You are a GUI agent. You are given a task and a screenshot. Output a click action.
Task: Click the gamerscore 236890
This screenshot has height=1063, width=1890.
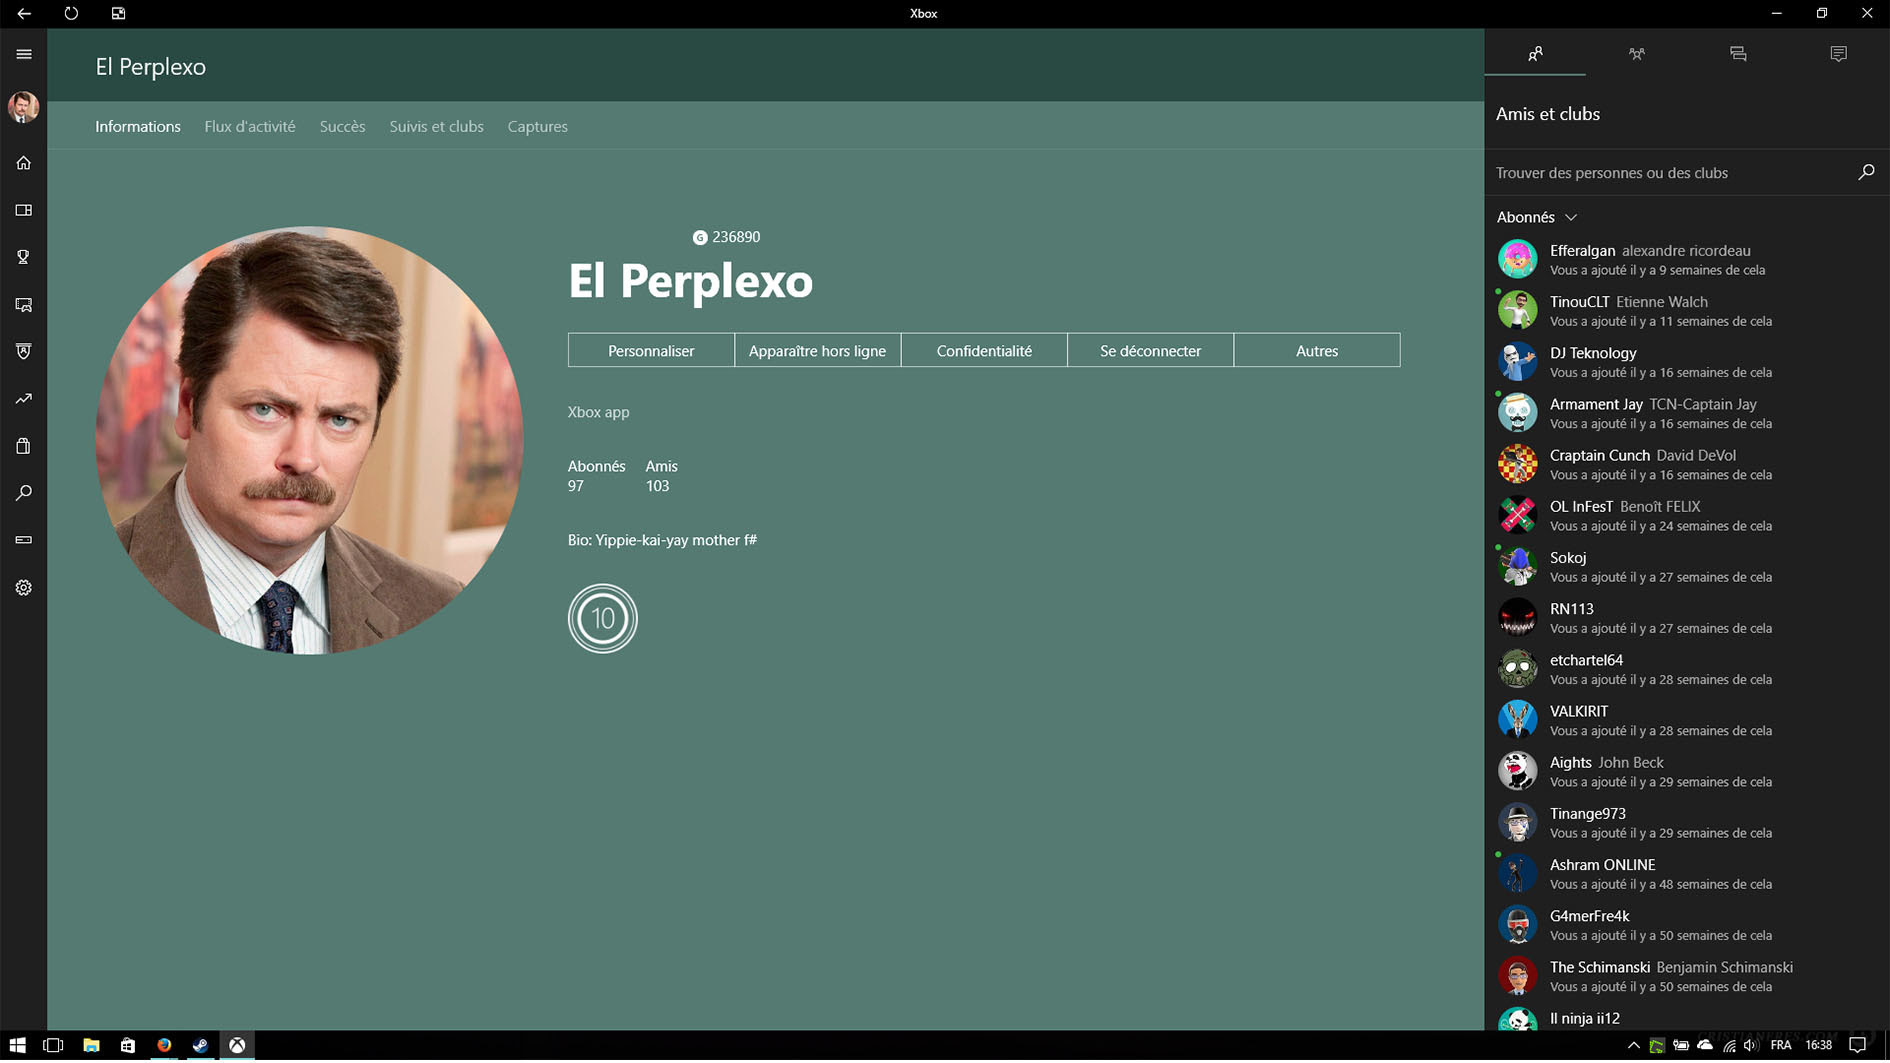726,237
